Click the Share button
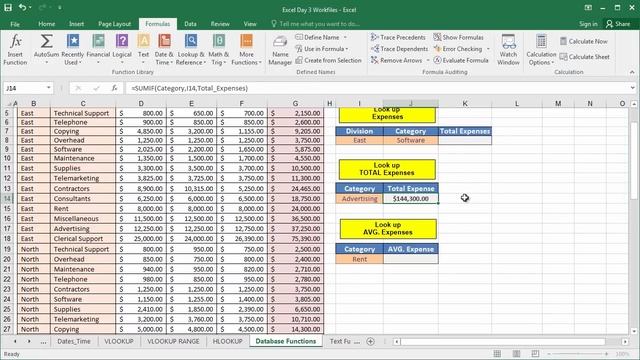This screenshot has height=360, width=640. tap(618, 24)
